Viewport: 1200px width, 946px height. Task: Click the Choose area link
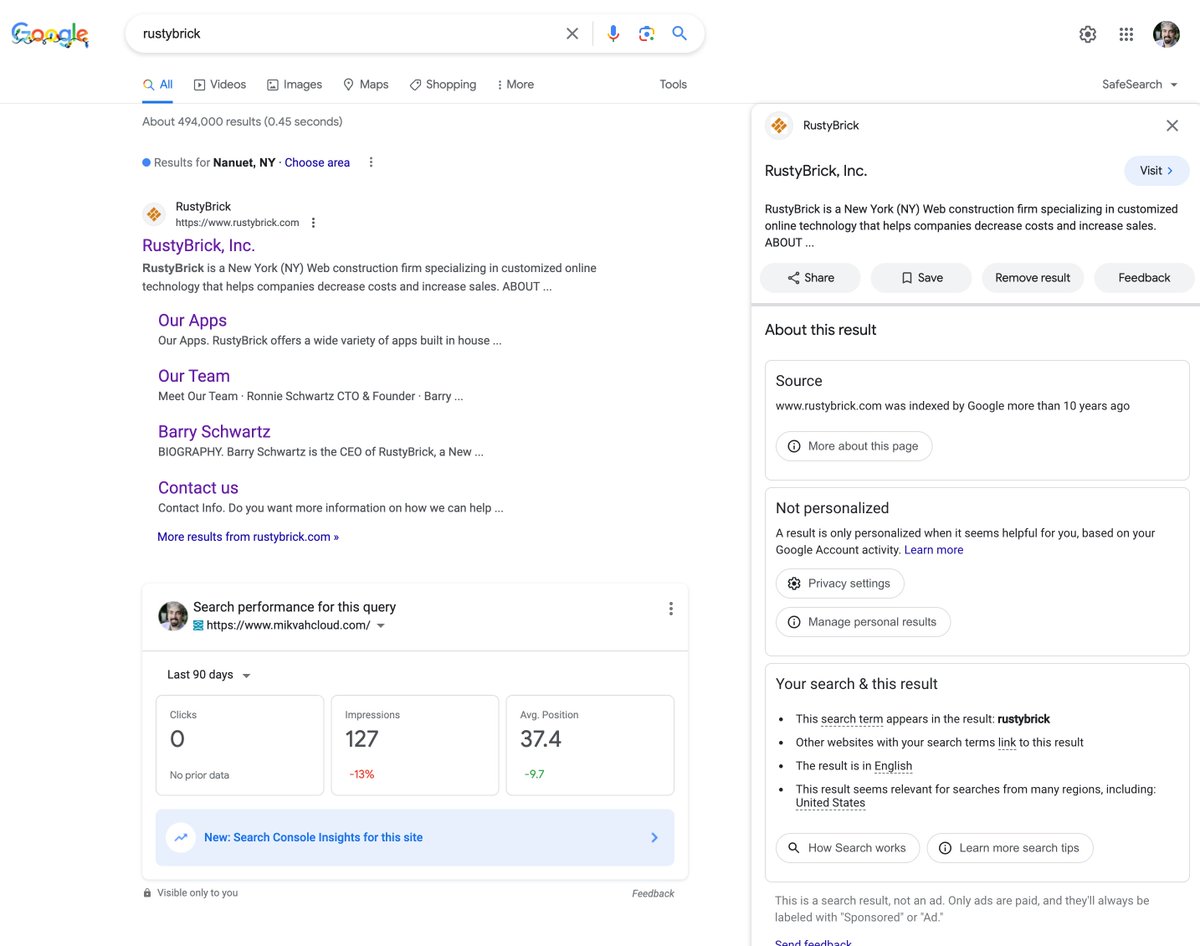point(317,162)
